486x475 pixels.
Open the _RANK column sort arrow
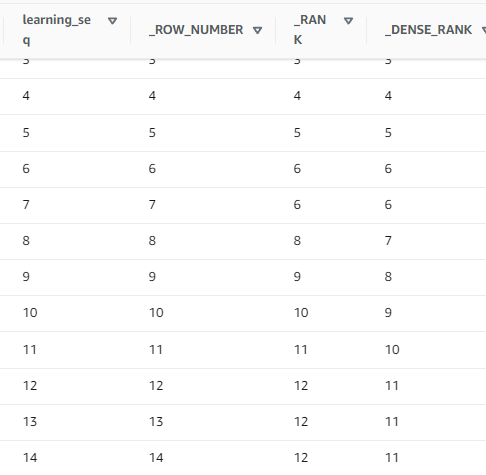348,21
